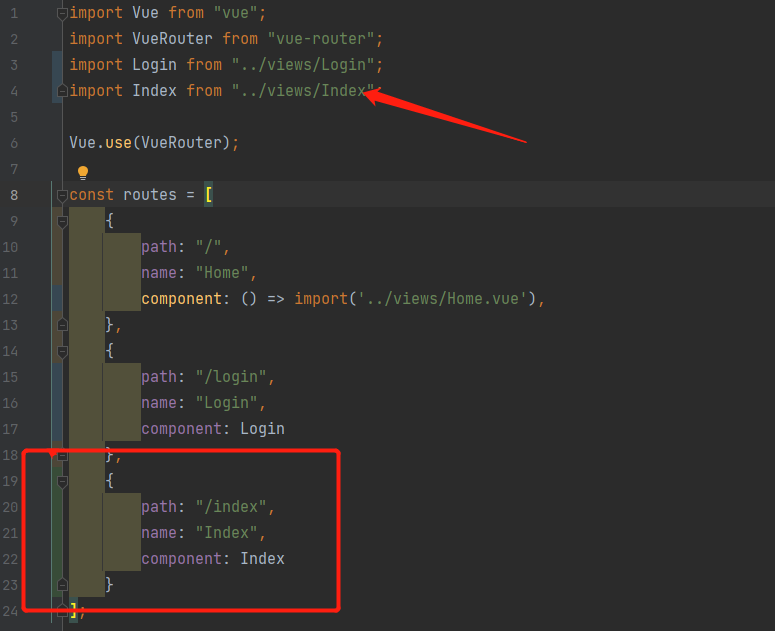Click the "/index" path string
775x631 pixels.
tap(231, 507)
